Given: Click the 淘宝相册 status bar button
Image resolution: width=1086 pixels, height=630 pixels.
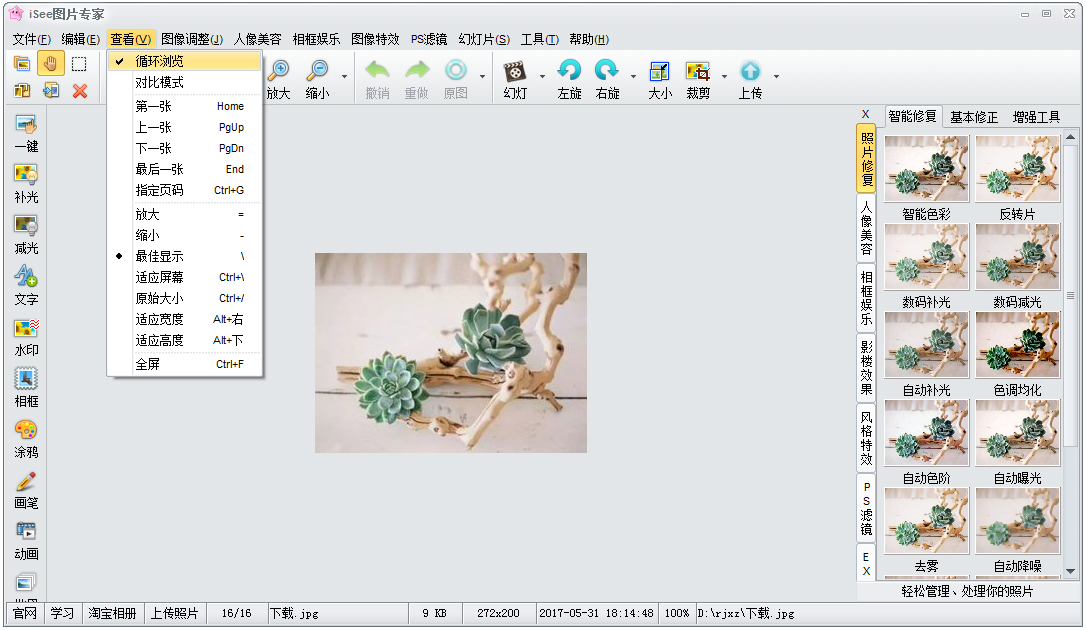Looking at the screenshot, I should click(112, 613).
